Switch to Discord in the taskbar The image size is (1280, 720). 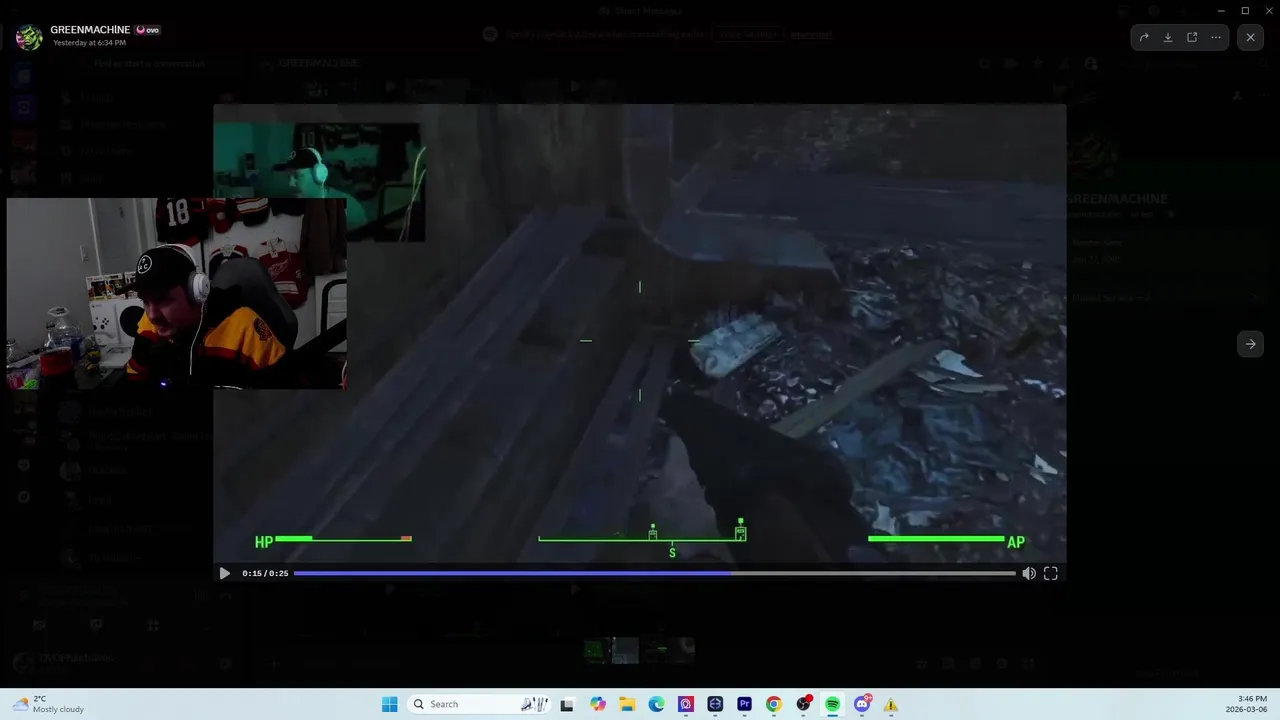(x=862, y=704)
